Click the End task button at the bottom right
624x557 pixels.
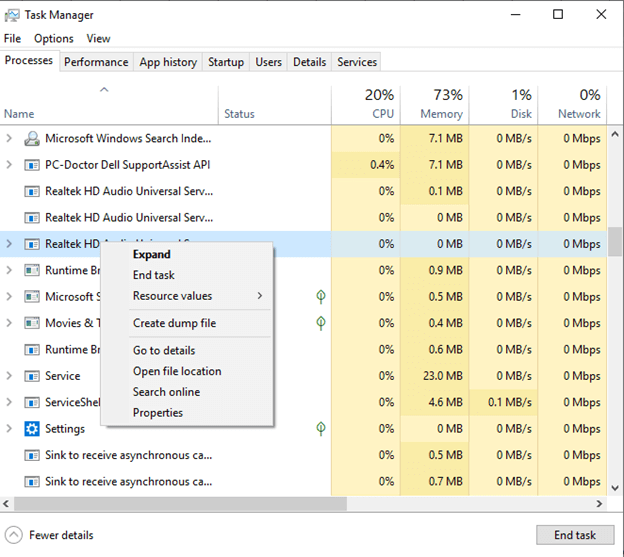575,536
